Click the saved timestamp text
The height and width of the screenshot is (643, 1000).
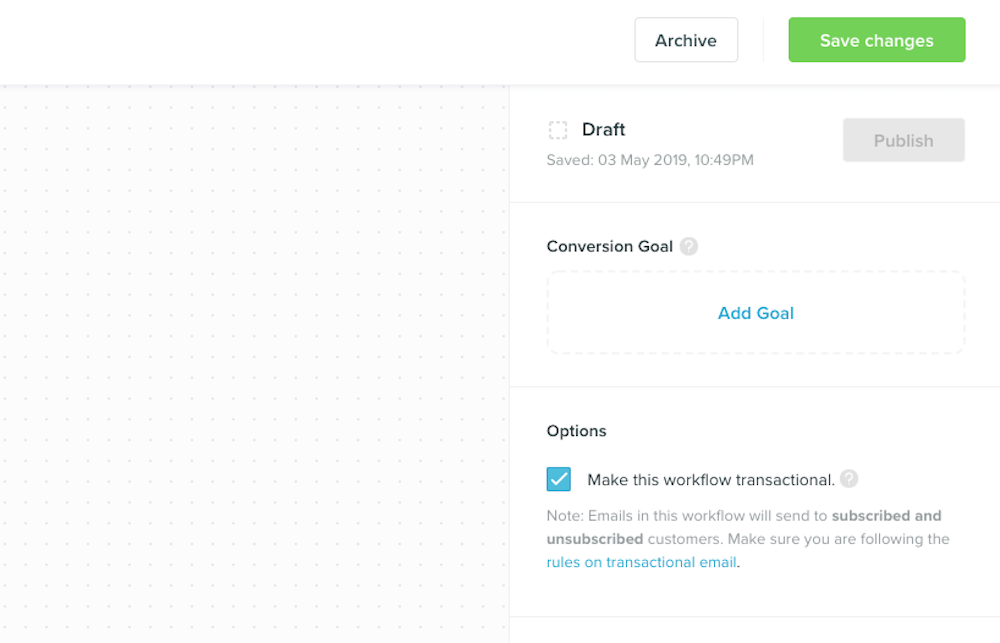tap(650, 160)
